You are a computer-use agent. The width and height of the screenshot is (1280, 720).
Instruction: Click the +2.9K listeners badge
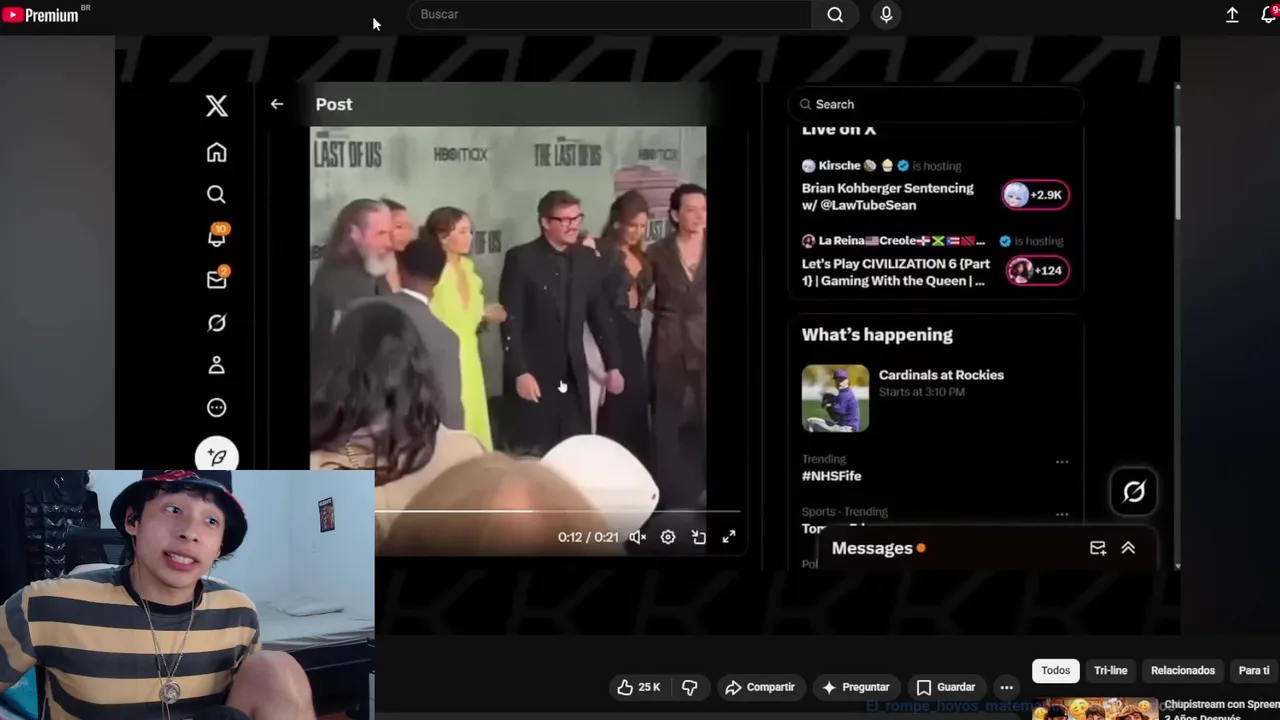[x=1036, y=195]
